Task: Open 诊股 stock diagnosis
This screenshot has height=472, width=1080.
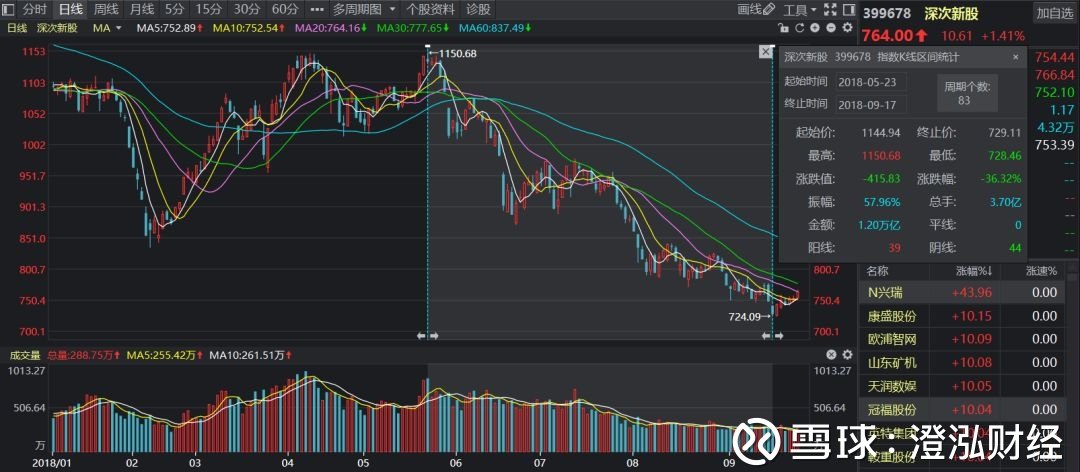Action: [479, 10]
